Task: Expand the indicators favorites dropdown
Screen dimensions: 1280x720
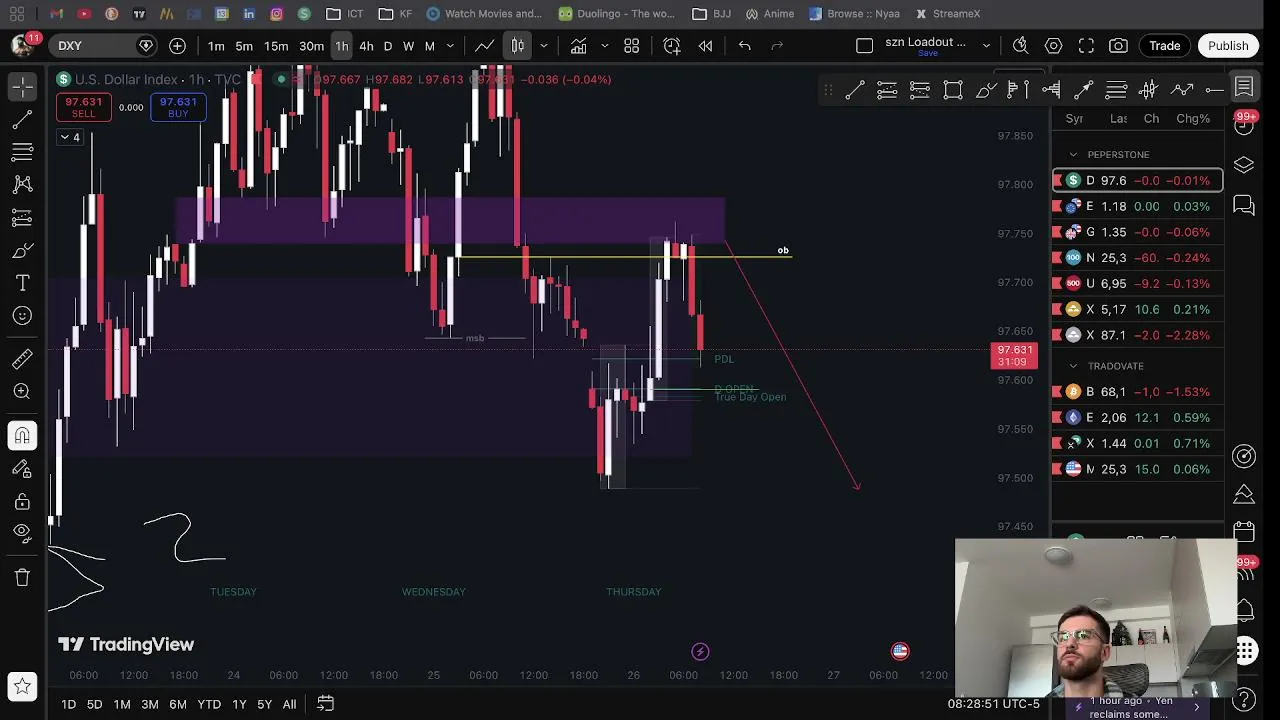Action: click(x=604, y=46)
